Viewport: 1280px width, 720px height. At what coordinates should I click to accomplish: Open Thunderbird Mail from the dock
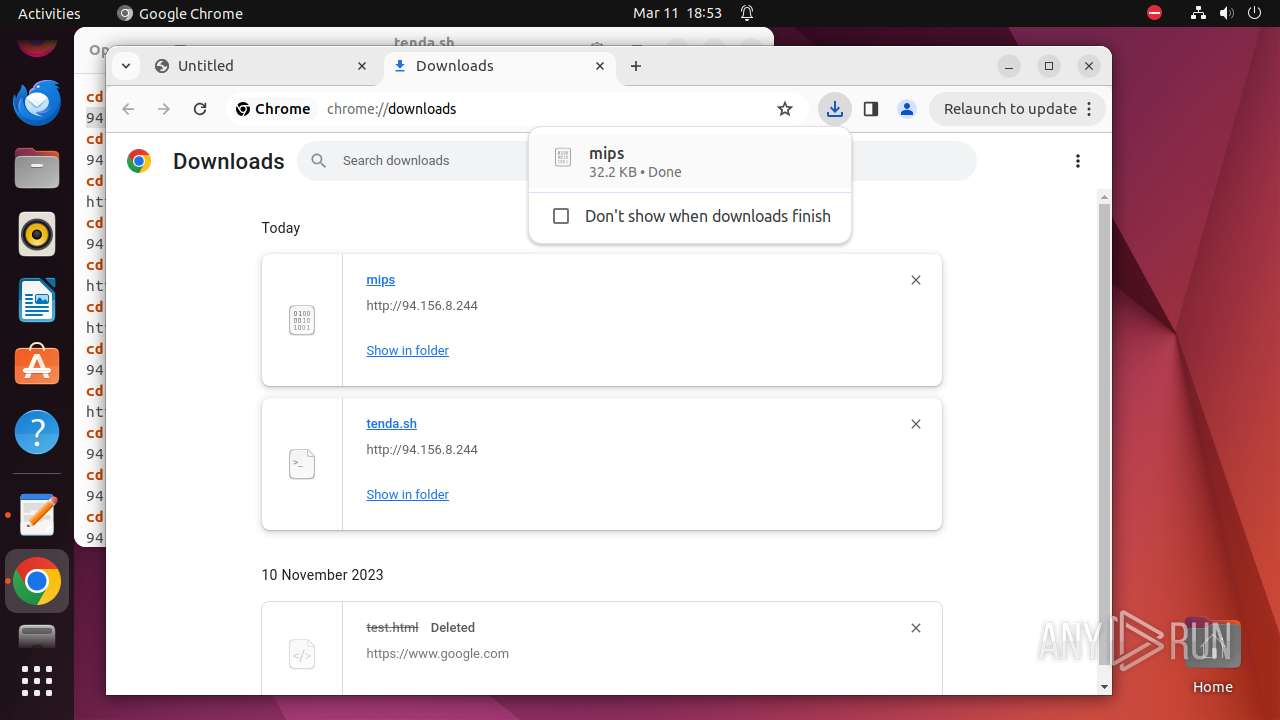[x=37, y=102]
